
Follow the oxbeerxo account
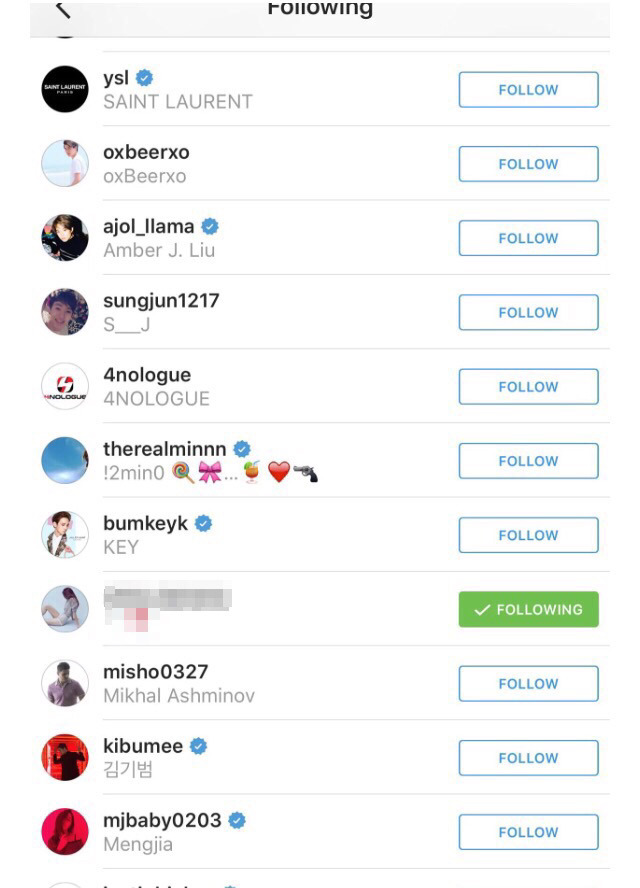pos(528,164)
